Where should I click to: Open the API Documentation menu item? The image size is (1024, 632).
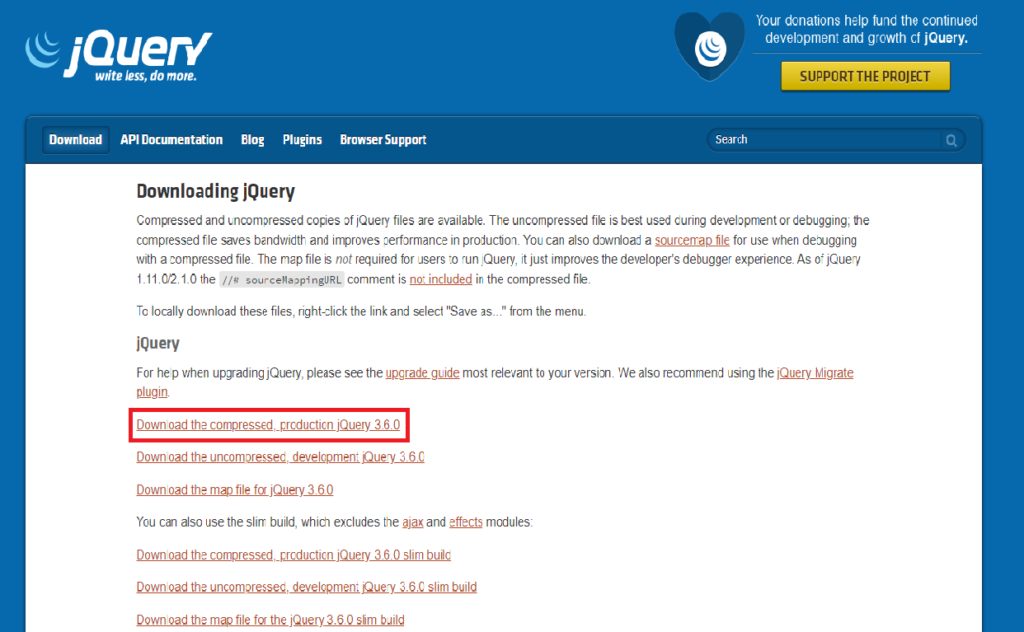click(171, 140)
